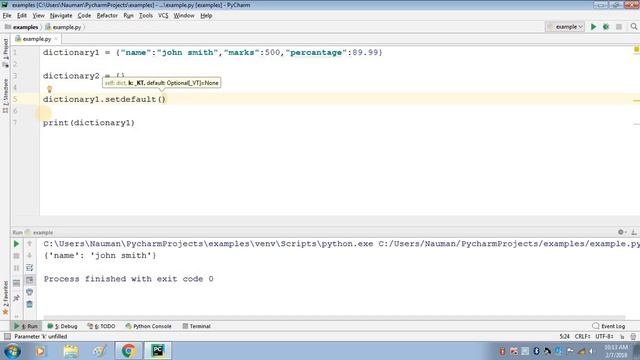Open Chrome from the taskbar

[129, 351]
